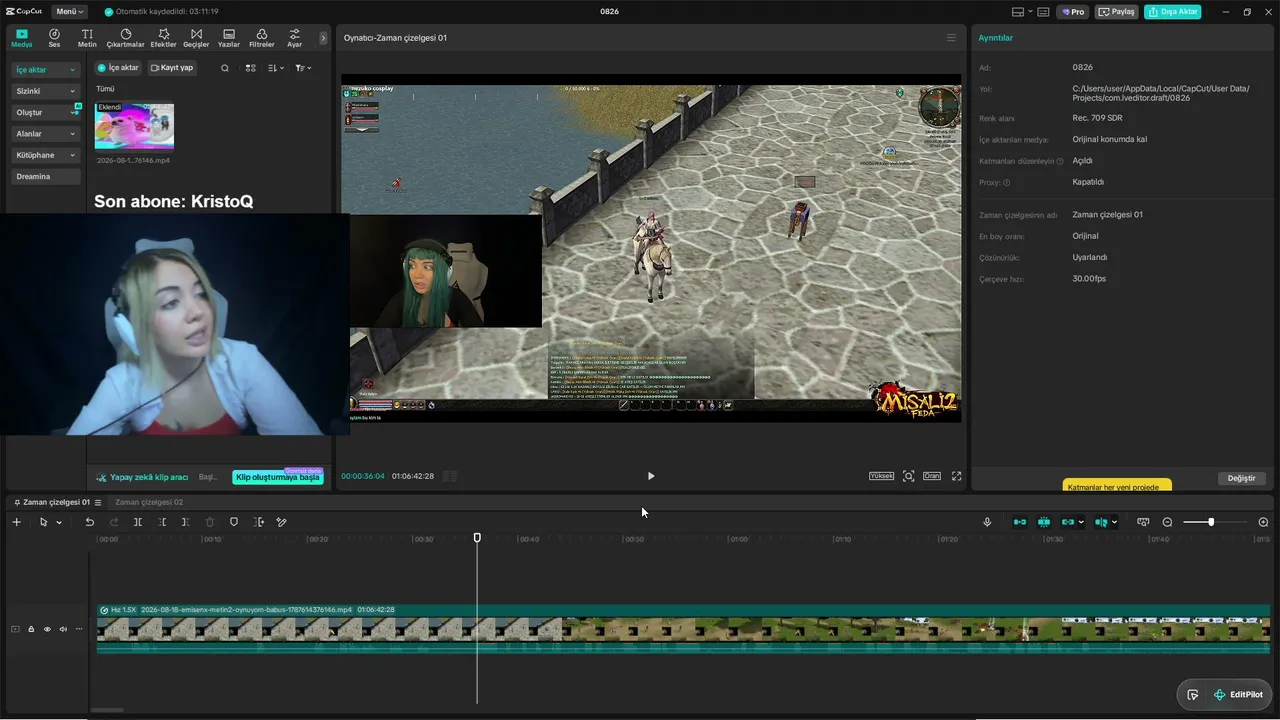Image resolution: width=1280 pixels, height=720 pixels.
Task: Open EditPilot assistant
Action: [1238, 695]
